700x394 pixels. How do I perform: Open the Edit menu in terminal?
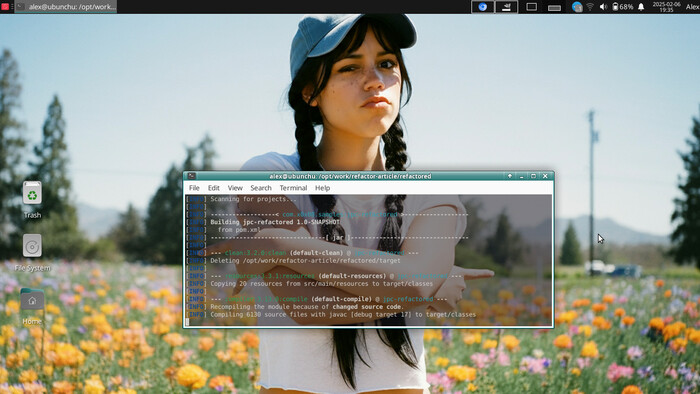pos(213,188)
